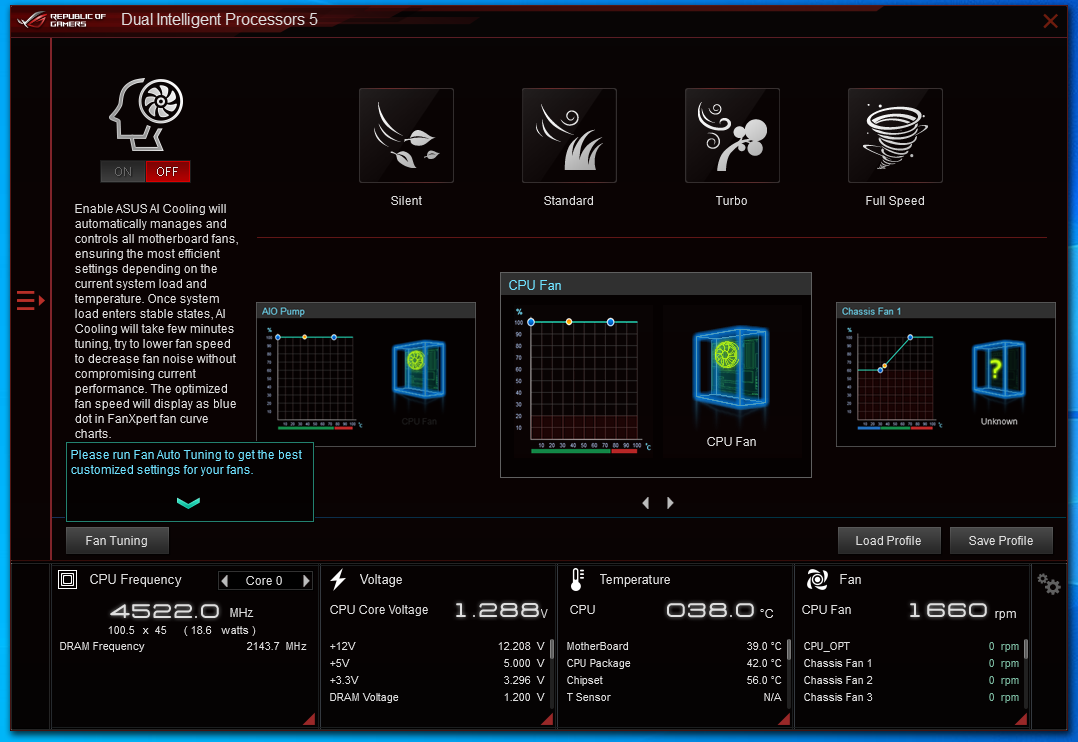Select the Turbo fan mode icon
Image resolution: width=1078 pixels, height=742 pixels.
pyautogui.click(x=732, y=135)
